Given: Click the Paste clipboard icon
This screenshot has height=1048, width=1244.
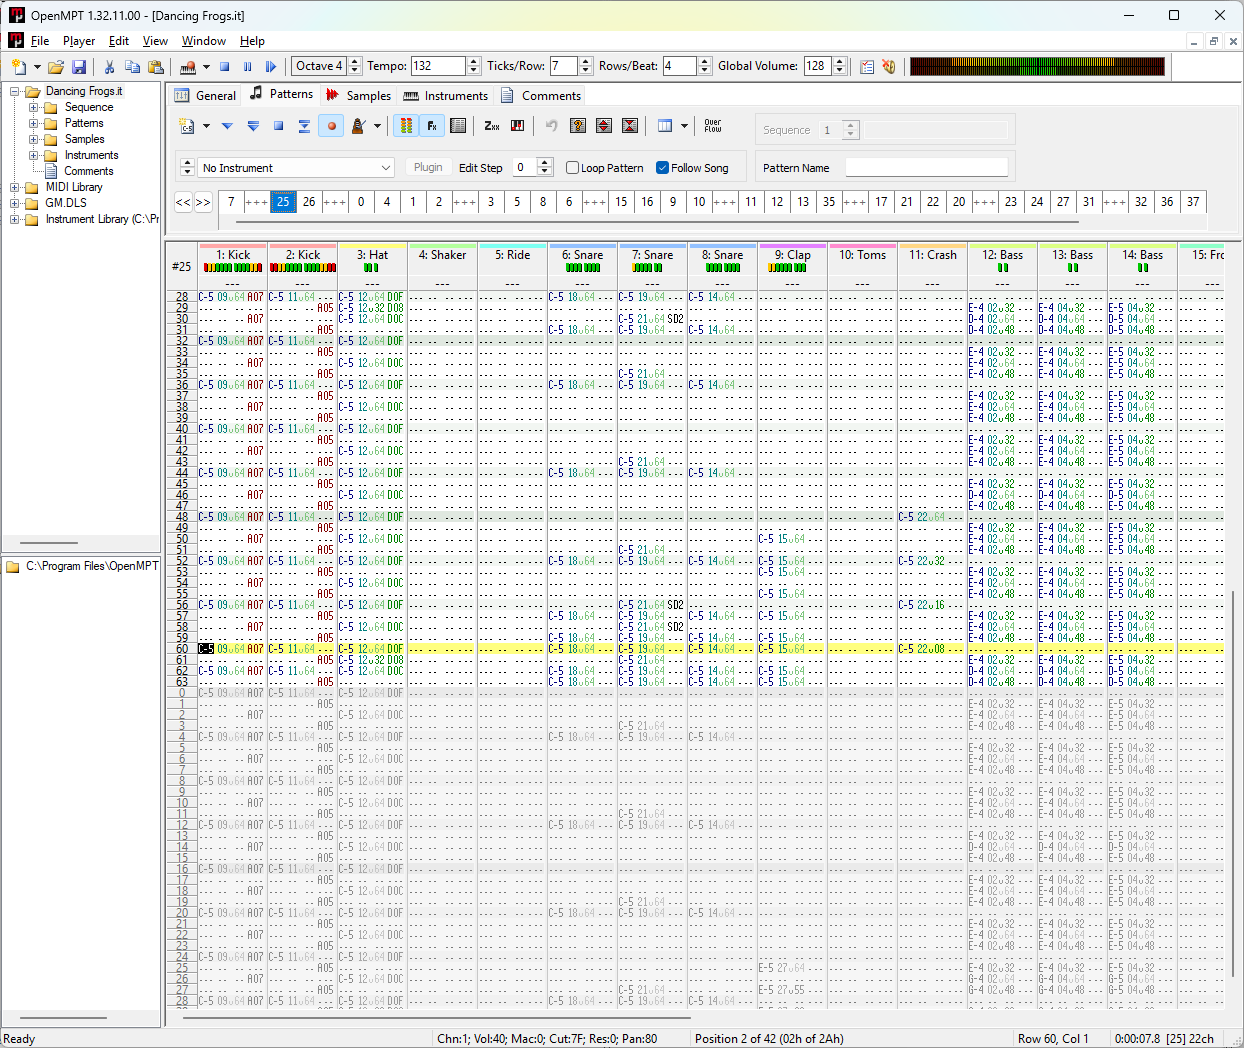Looking at the screenshot, I should pos(155,67).
